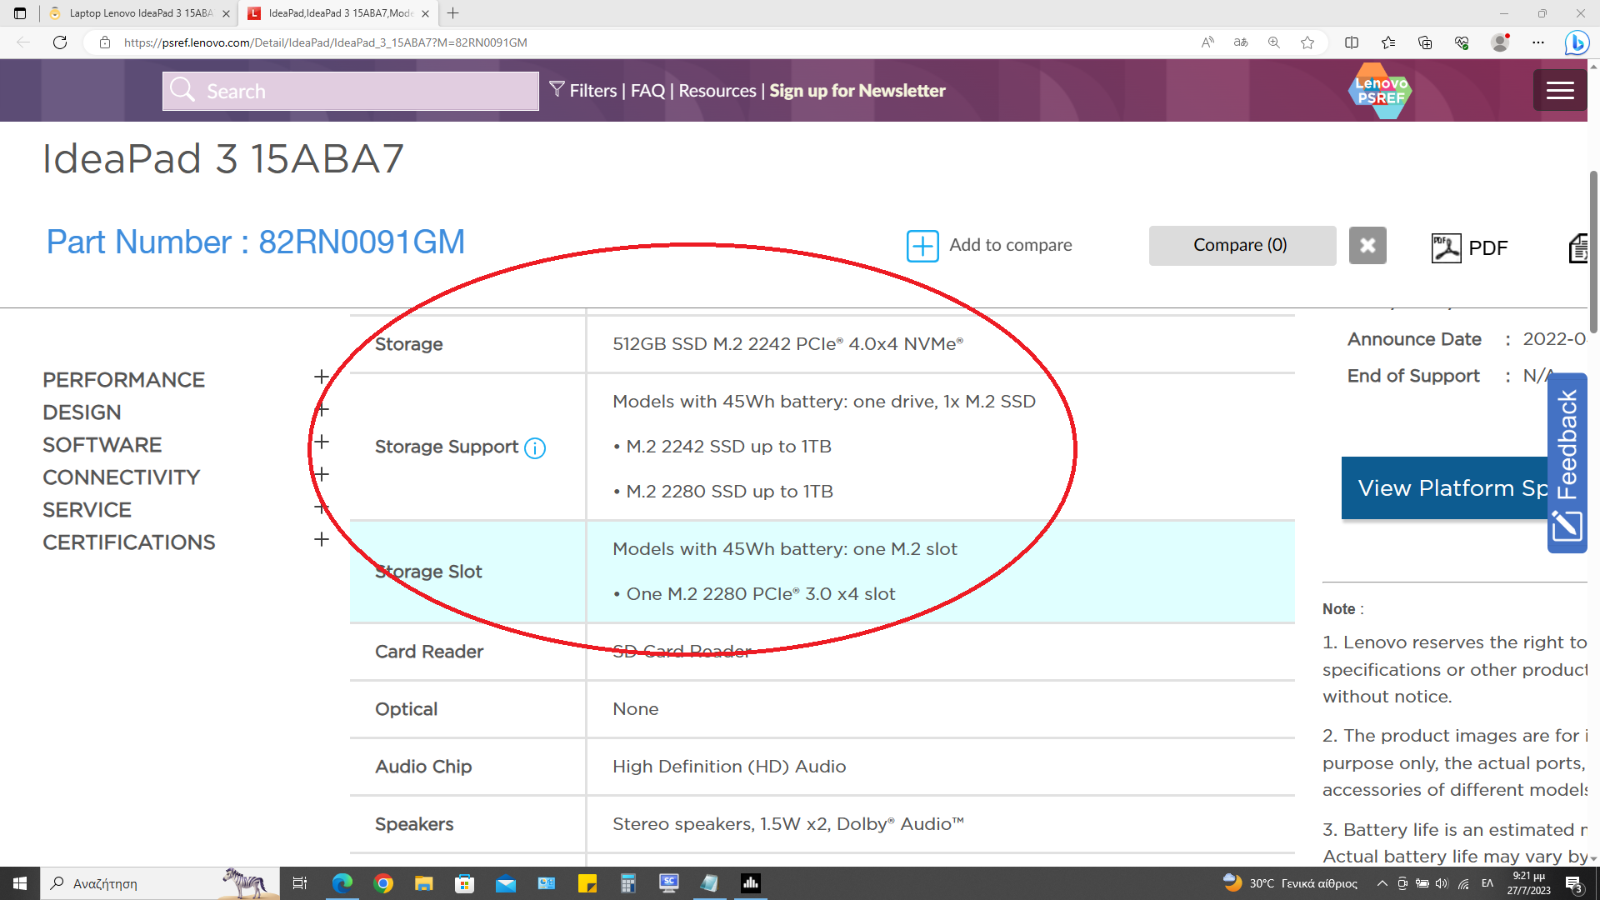Click the Read Aloud icon in address bar
Screen dimensions: 1600x900
[1208, 42]
